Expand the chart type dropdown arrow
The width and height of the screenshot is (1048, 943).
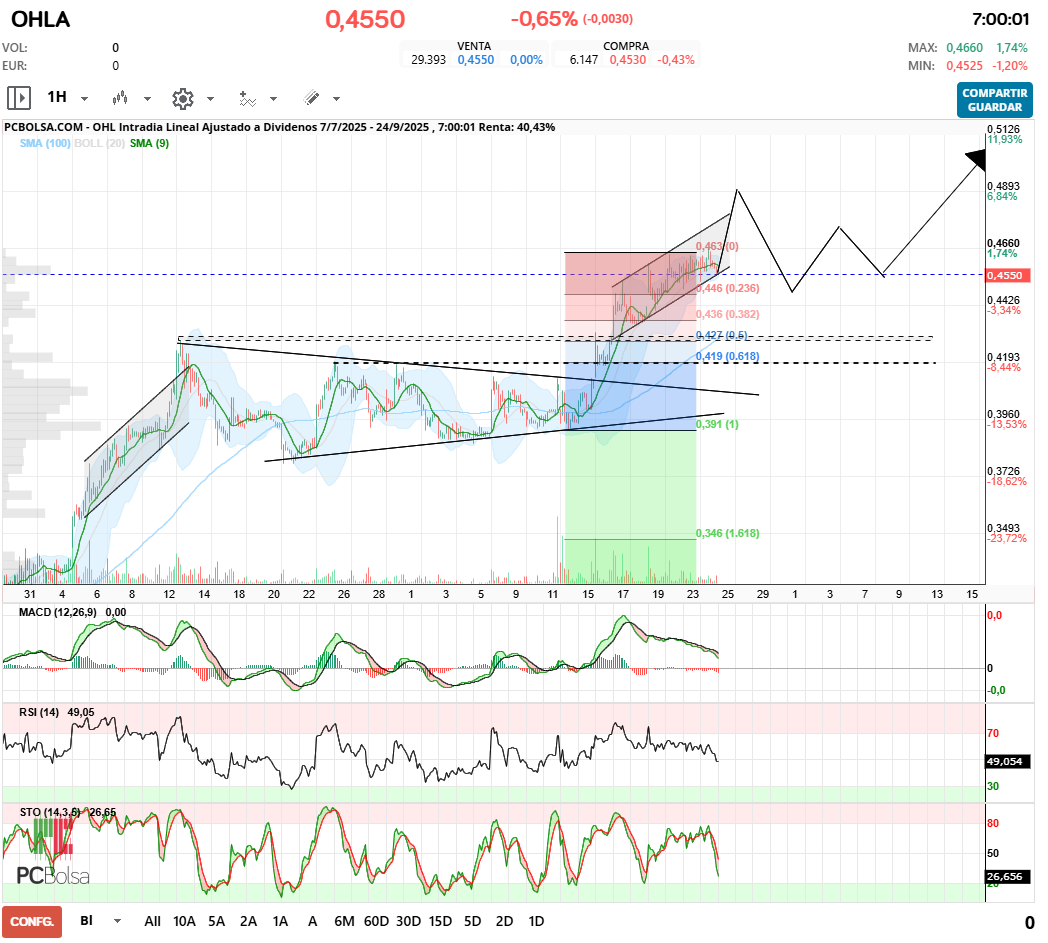click(148, 99)
